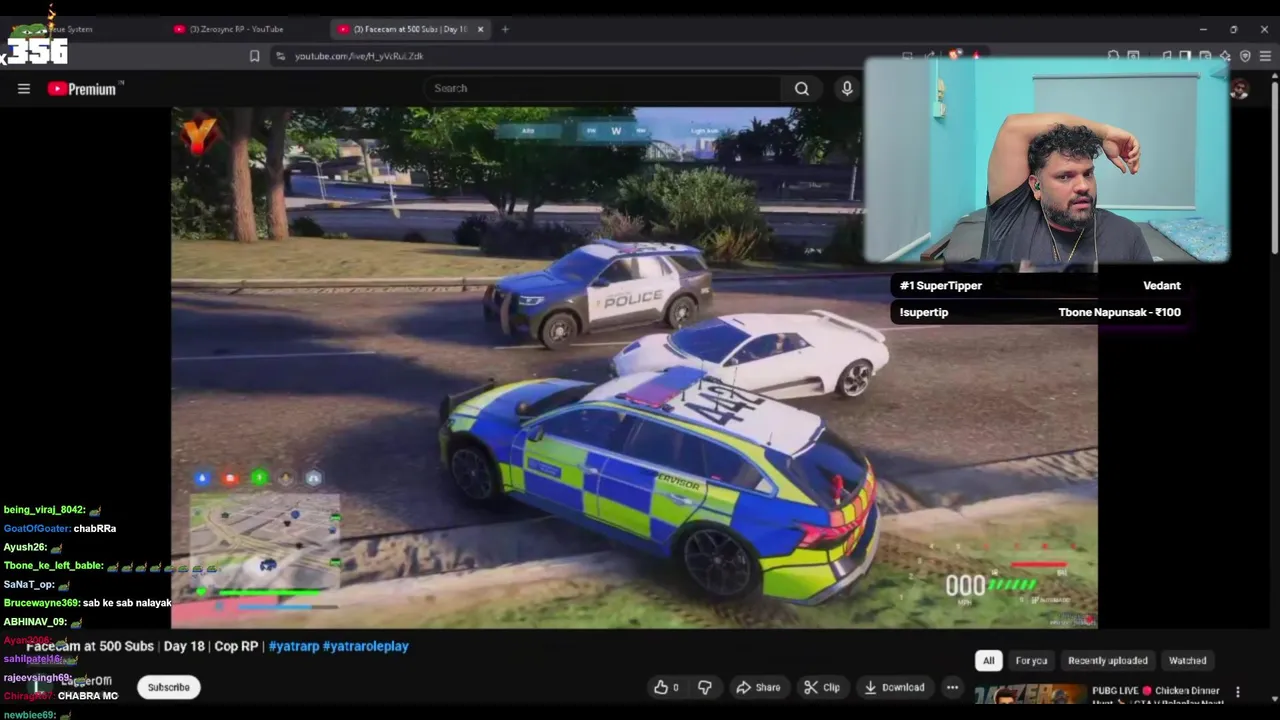Open a new browser tab
1280x720 pixels.
pyautogui.click(x=505, y=29)
